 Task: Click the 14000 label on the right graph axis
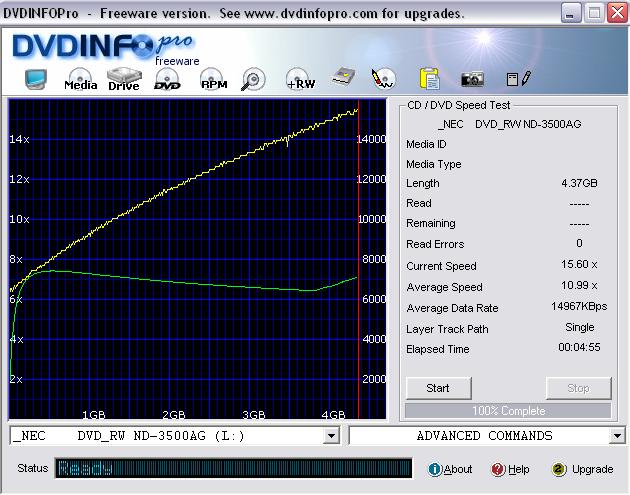click(371, 139)
